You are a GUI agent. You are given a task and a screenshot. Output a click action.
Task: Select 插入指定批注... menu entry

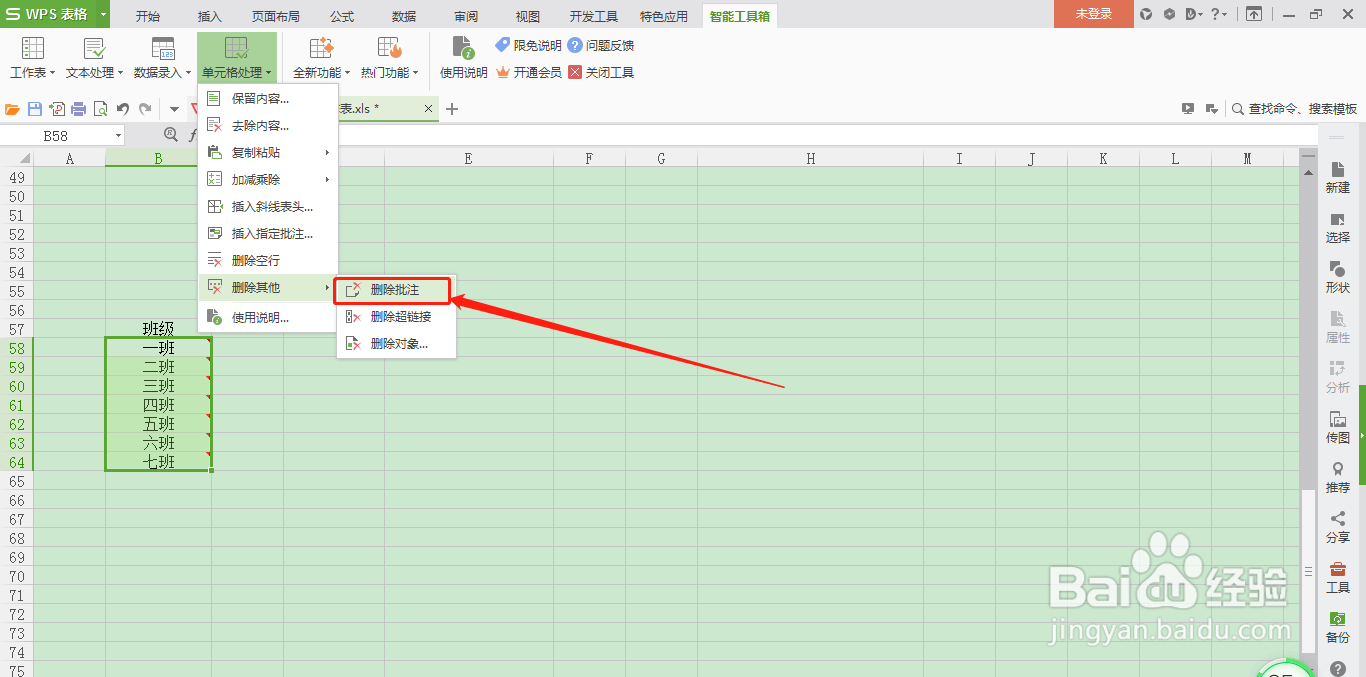[x=268, y=233]
